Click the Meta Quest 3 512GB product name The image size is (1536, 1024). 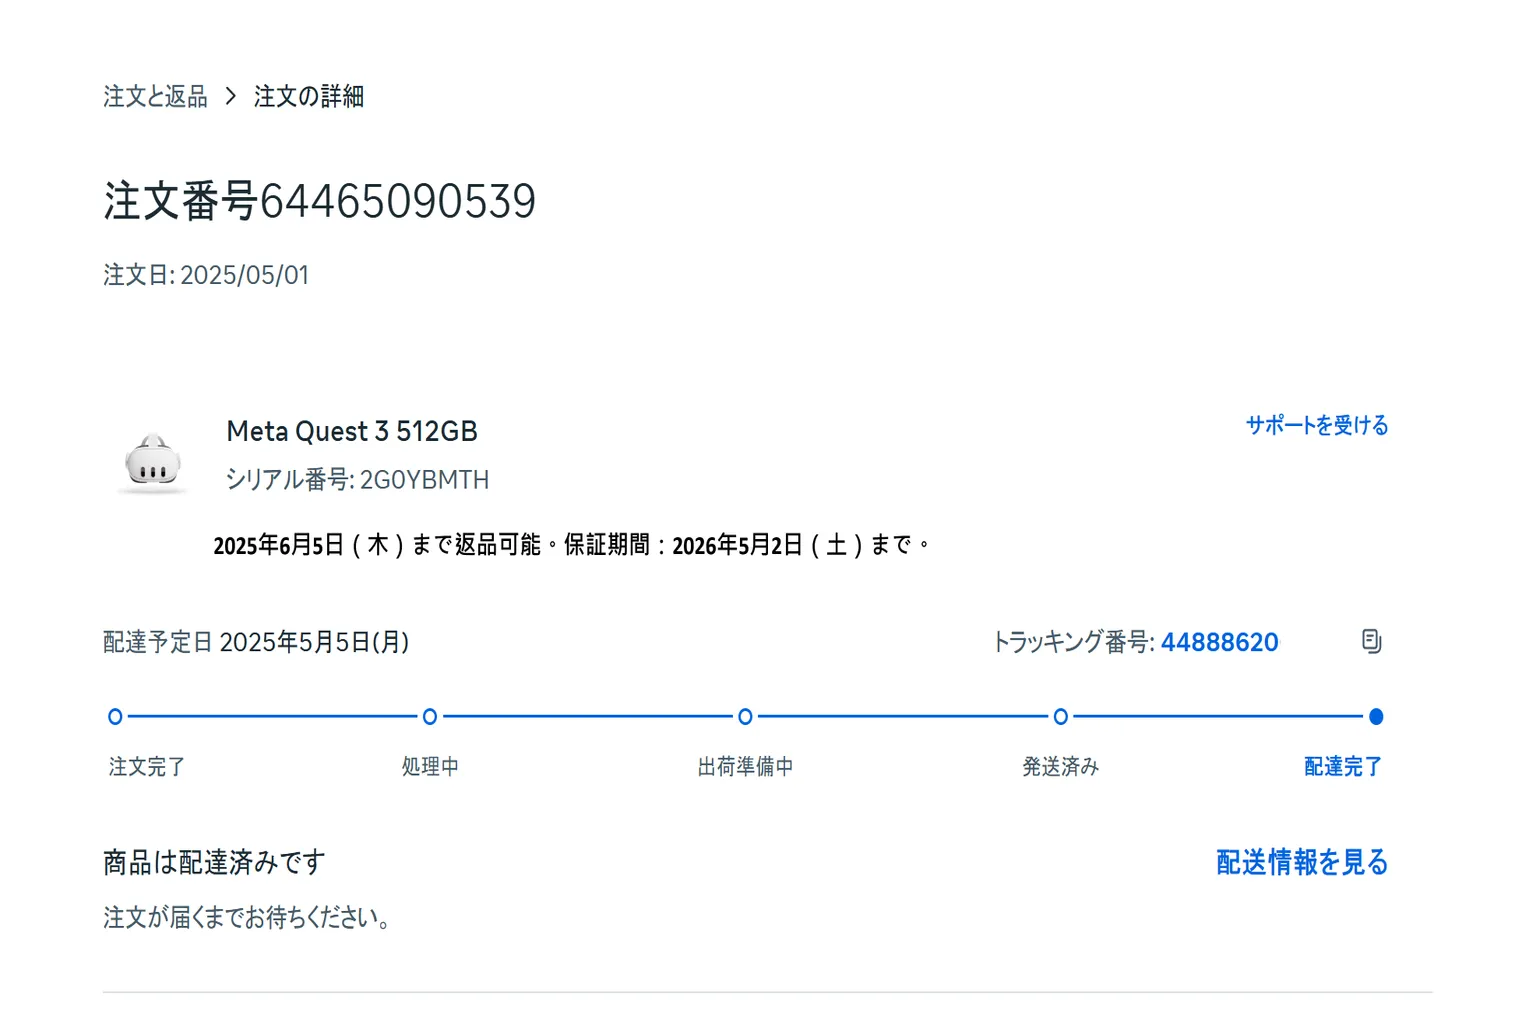pyautogui.click(x=352, y=431)
